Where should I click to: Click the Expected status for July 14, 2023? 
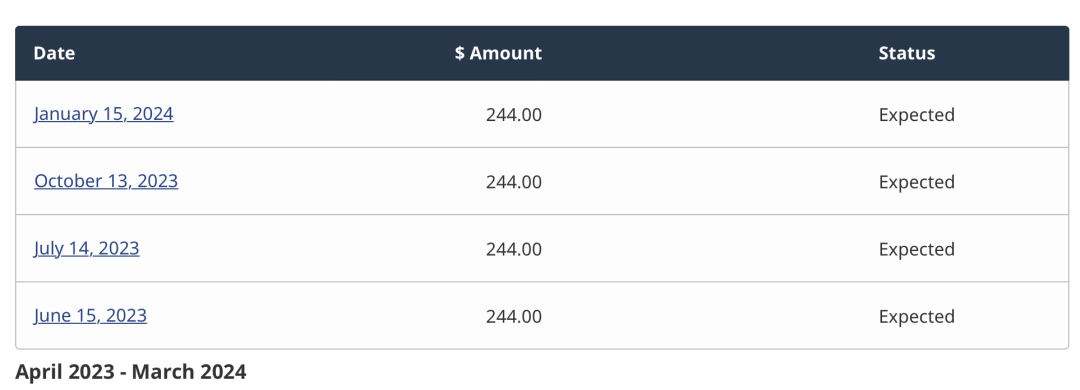[x=916, y=249]
